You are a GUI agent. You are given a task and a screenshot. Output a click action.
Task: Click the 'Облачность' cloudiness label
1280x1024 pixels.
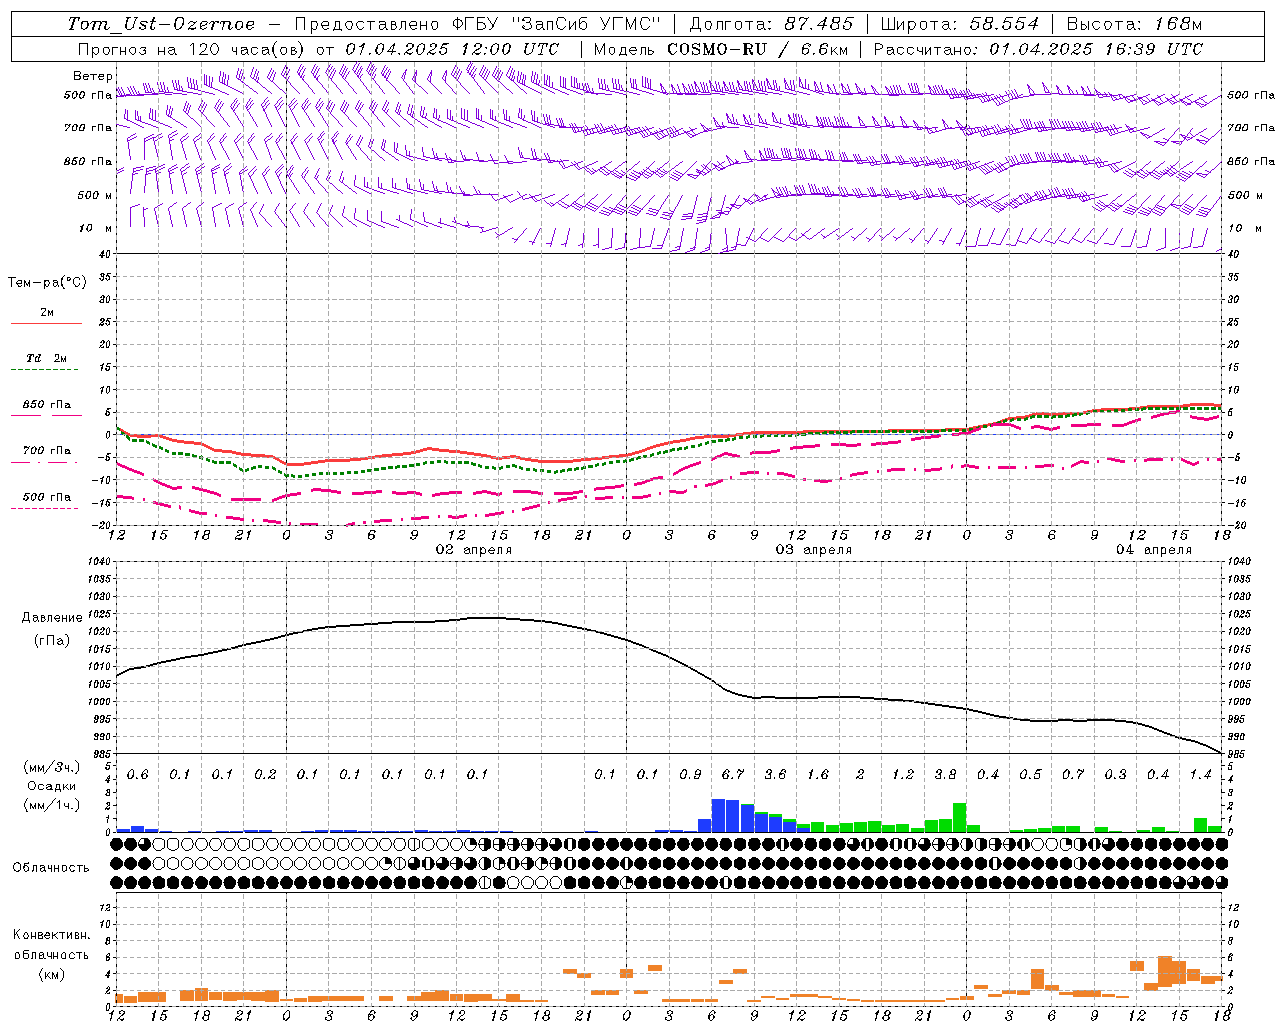tap(51, 868)
